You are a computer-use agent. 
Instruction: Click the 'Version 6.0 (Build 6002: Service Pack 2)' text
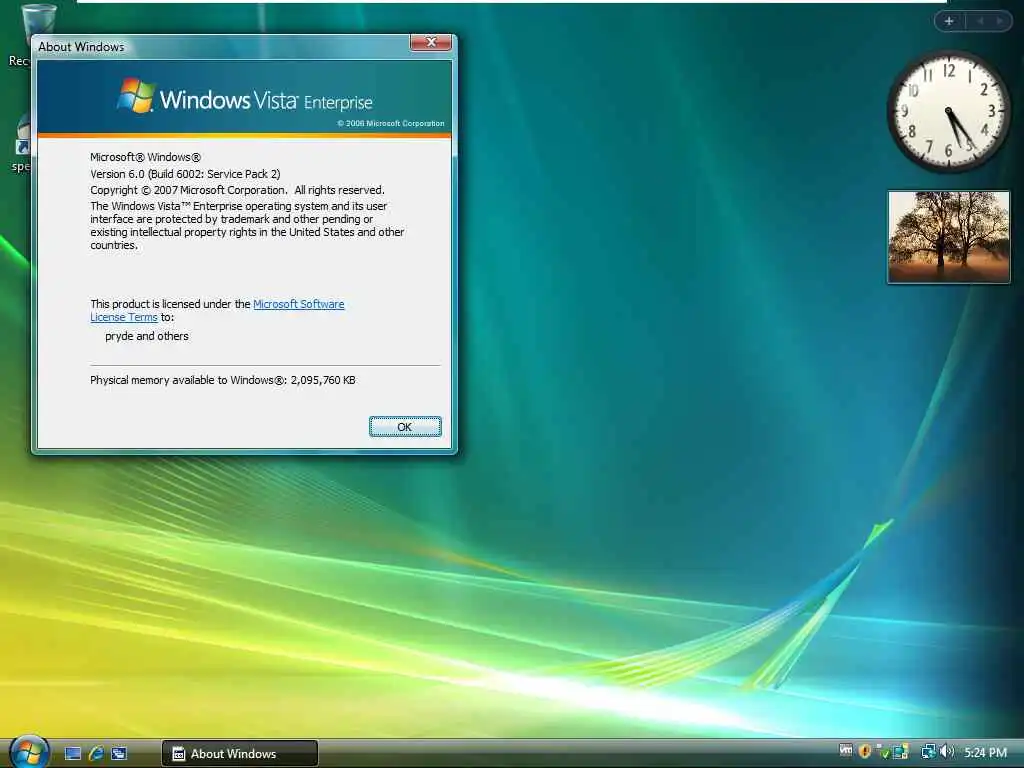tap(185, 174)
